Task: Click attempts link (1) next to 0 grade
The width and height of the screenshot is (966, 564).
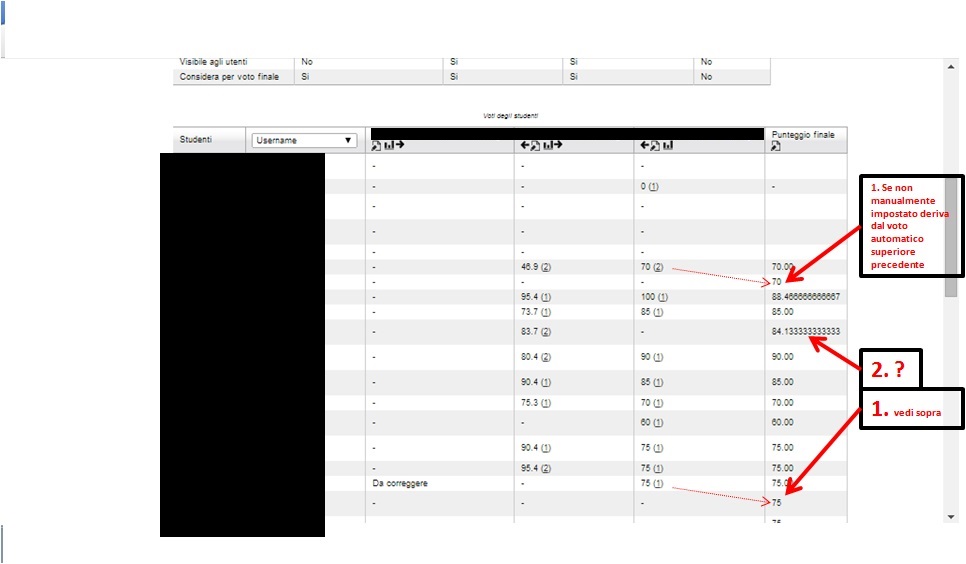Action: click(x=653, y=187)
